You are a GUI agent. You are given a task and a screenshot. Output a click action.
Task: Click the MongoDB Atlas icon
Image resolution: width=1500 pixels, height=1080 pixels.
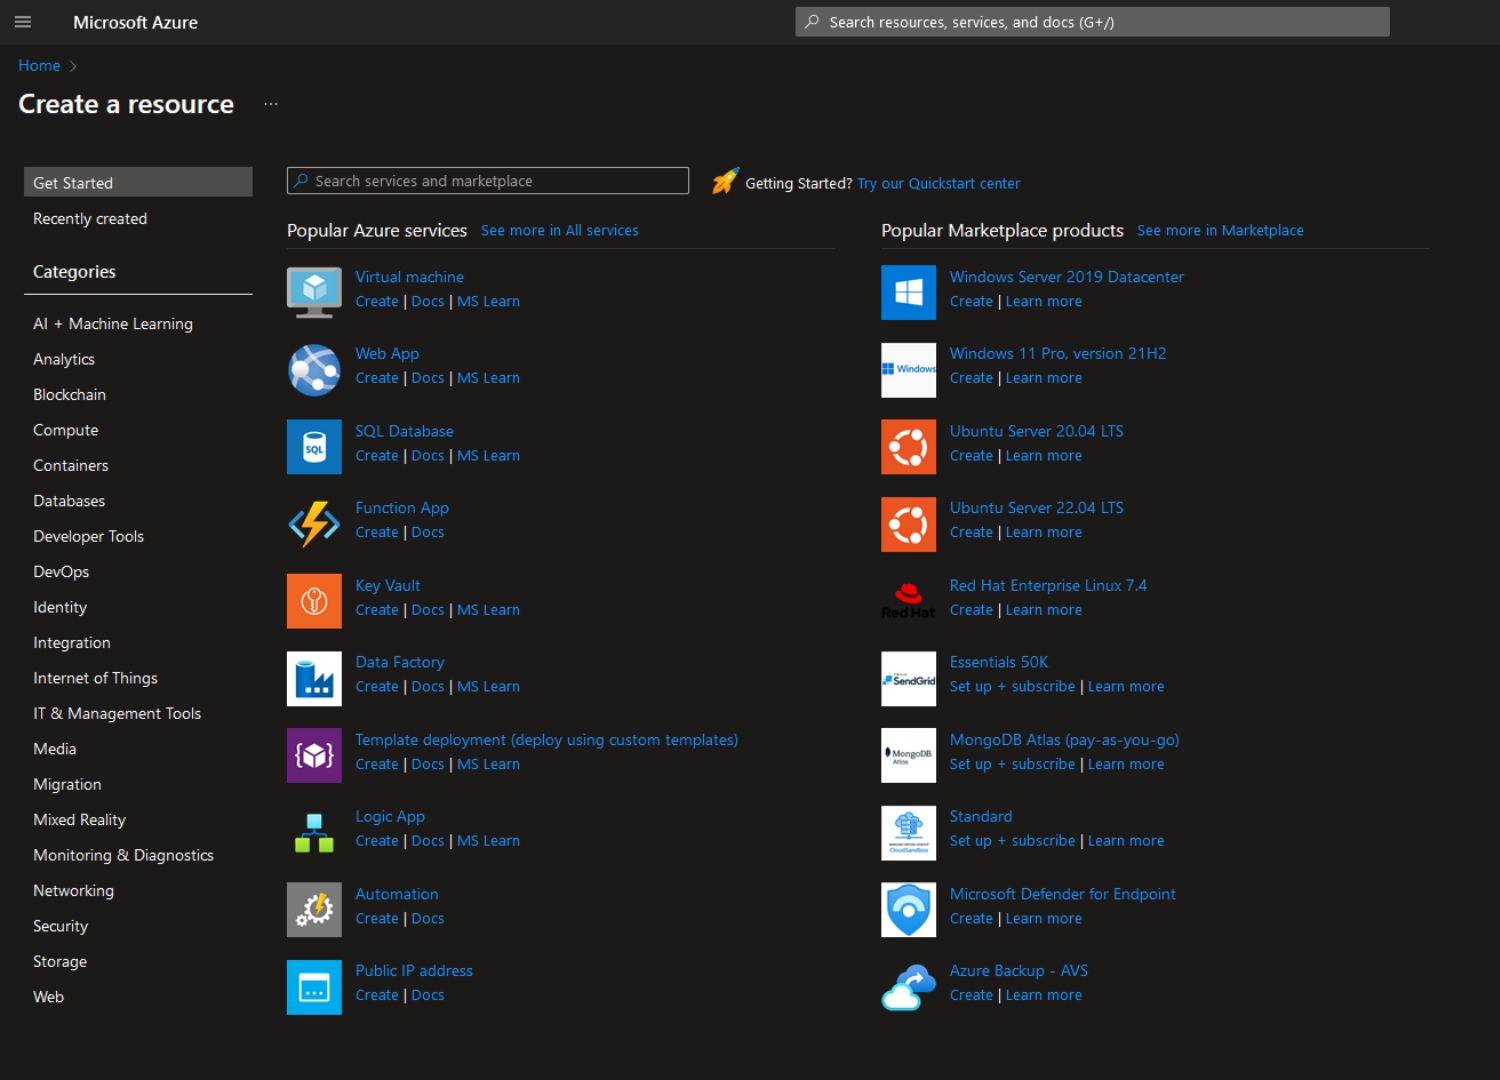(908, 755)
